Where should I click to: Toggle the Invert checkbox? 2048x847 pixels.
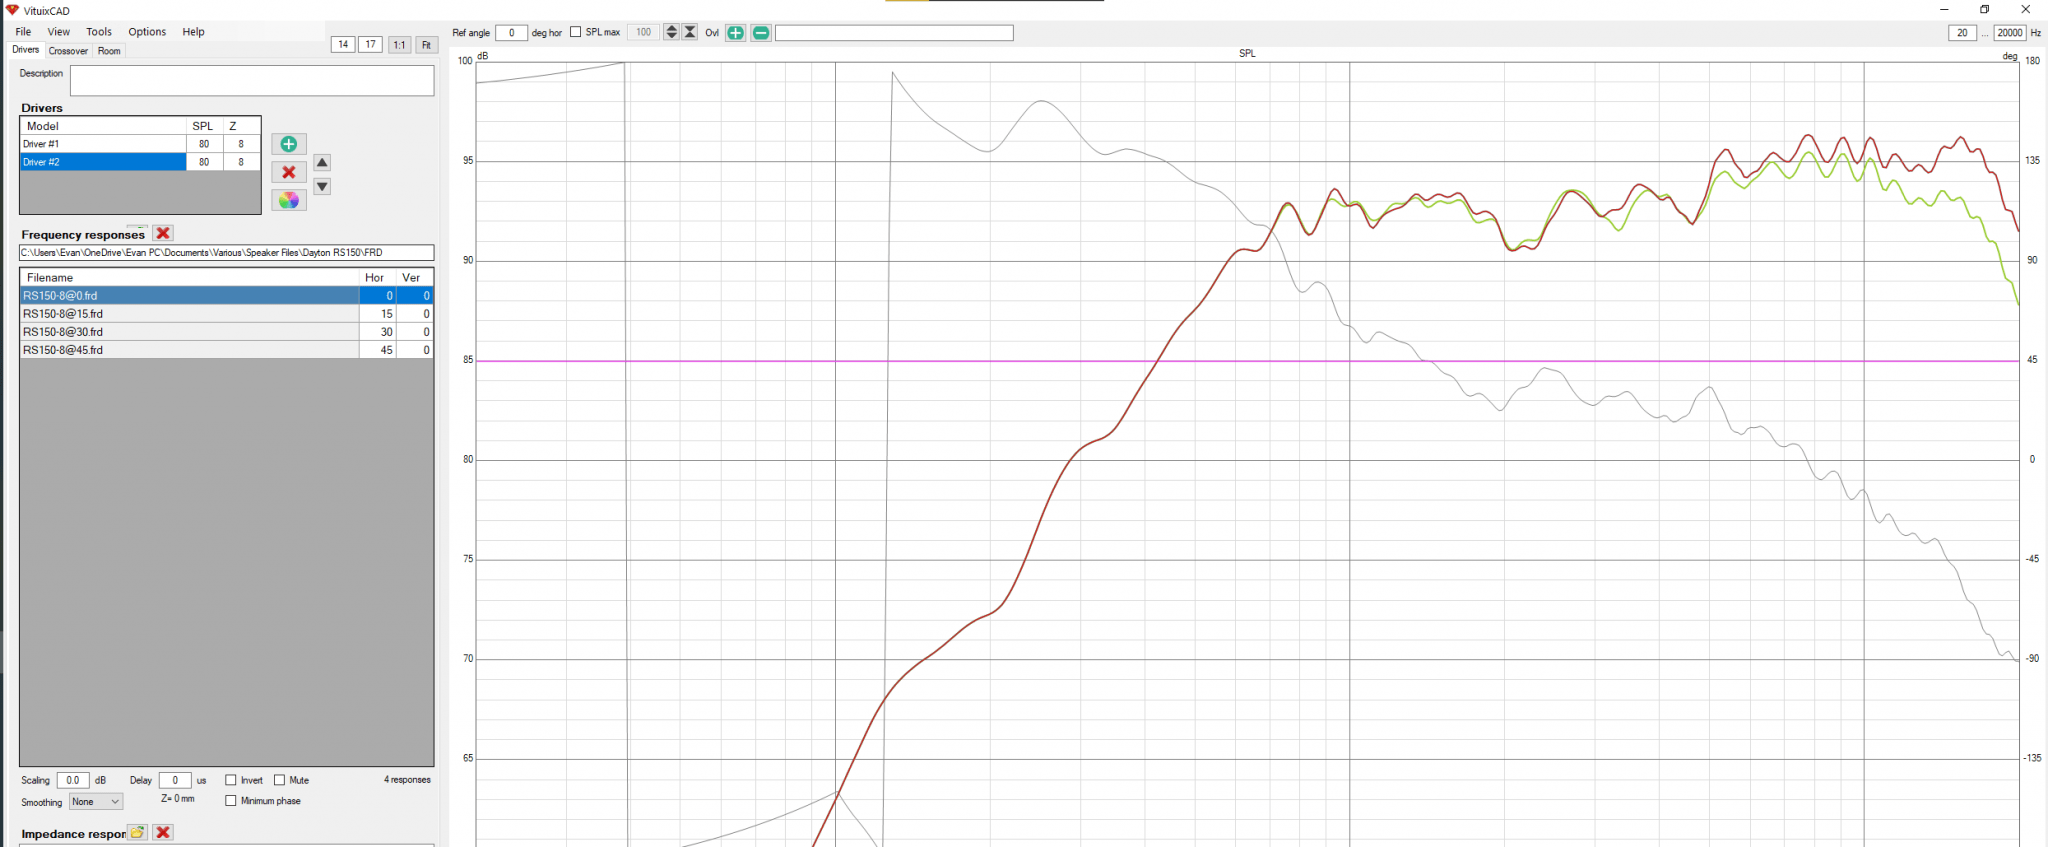tap(231, 780)
